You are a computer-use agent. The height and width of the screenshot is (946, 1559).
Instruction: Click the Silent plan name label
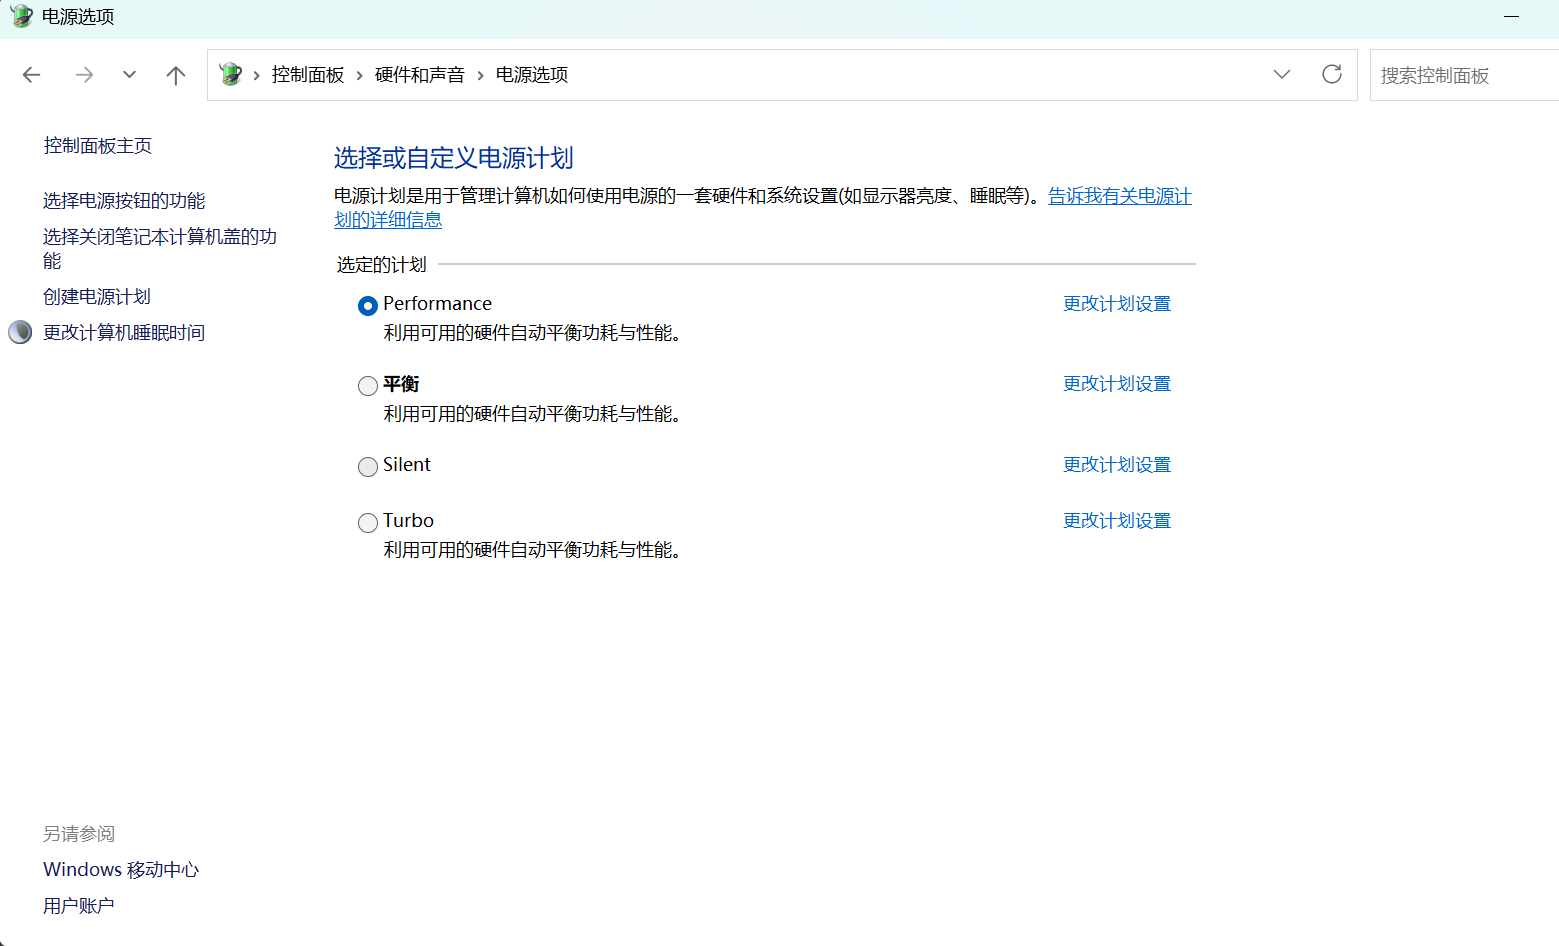(x=407, y=465)
